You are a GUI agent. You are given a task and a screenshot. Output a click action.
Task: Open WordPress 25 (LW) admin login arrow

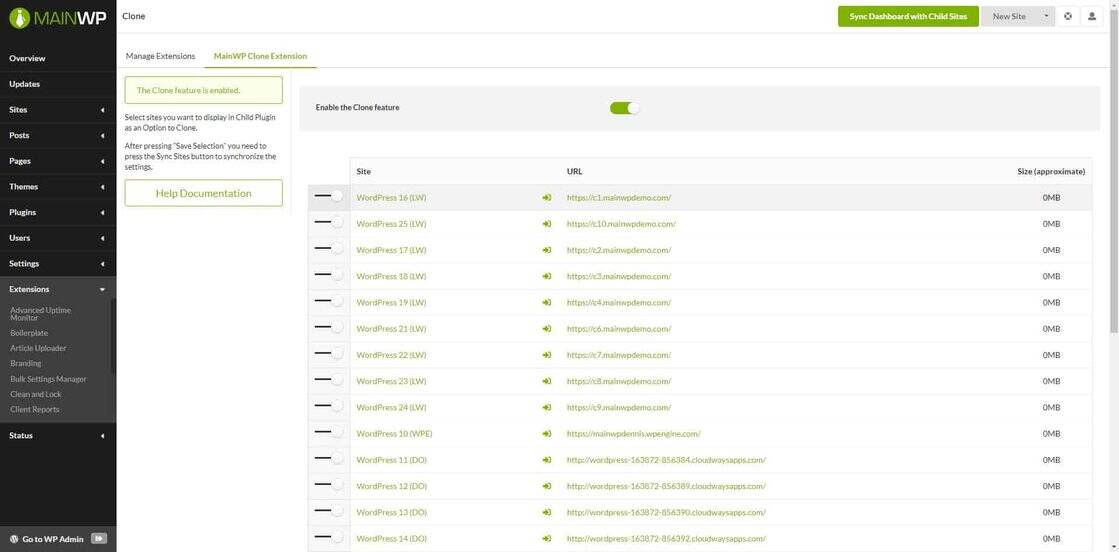[x=547, y=224]
